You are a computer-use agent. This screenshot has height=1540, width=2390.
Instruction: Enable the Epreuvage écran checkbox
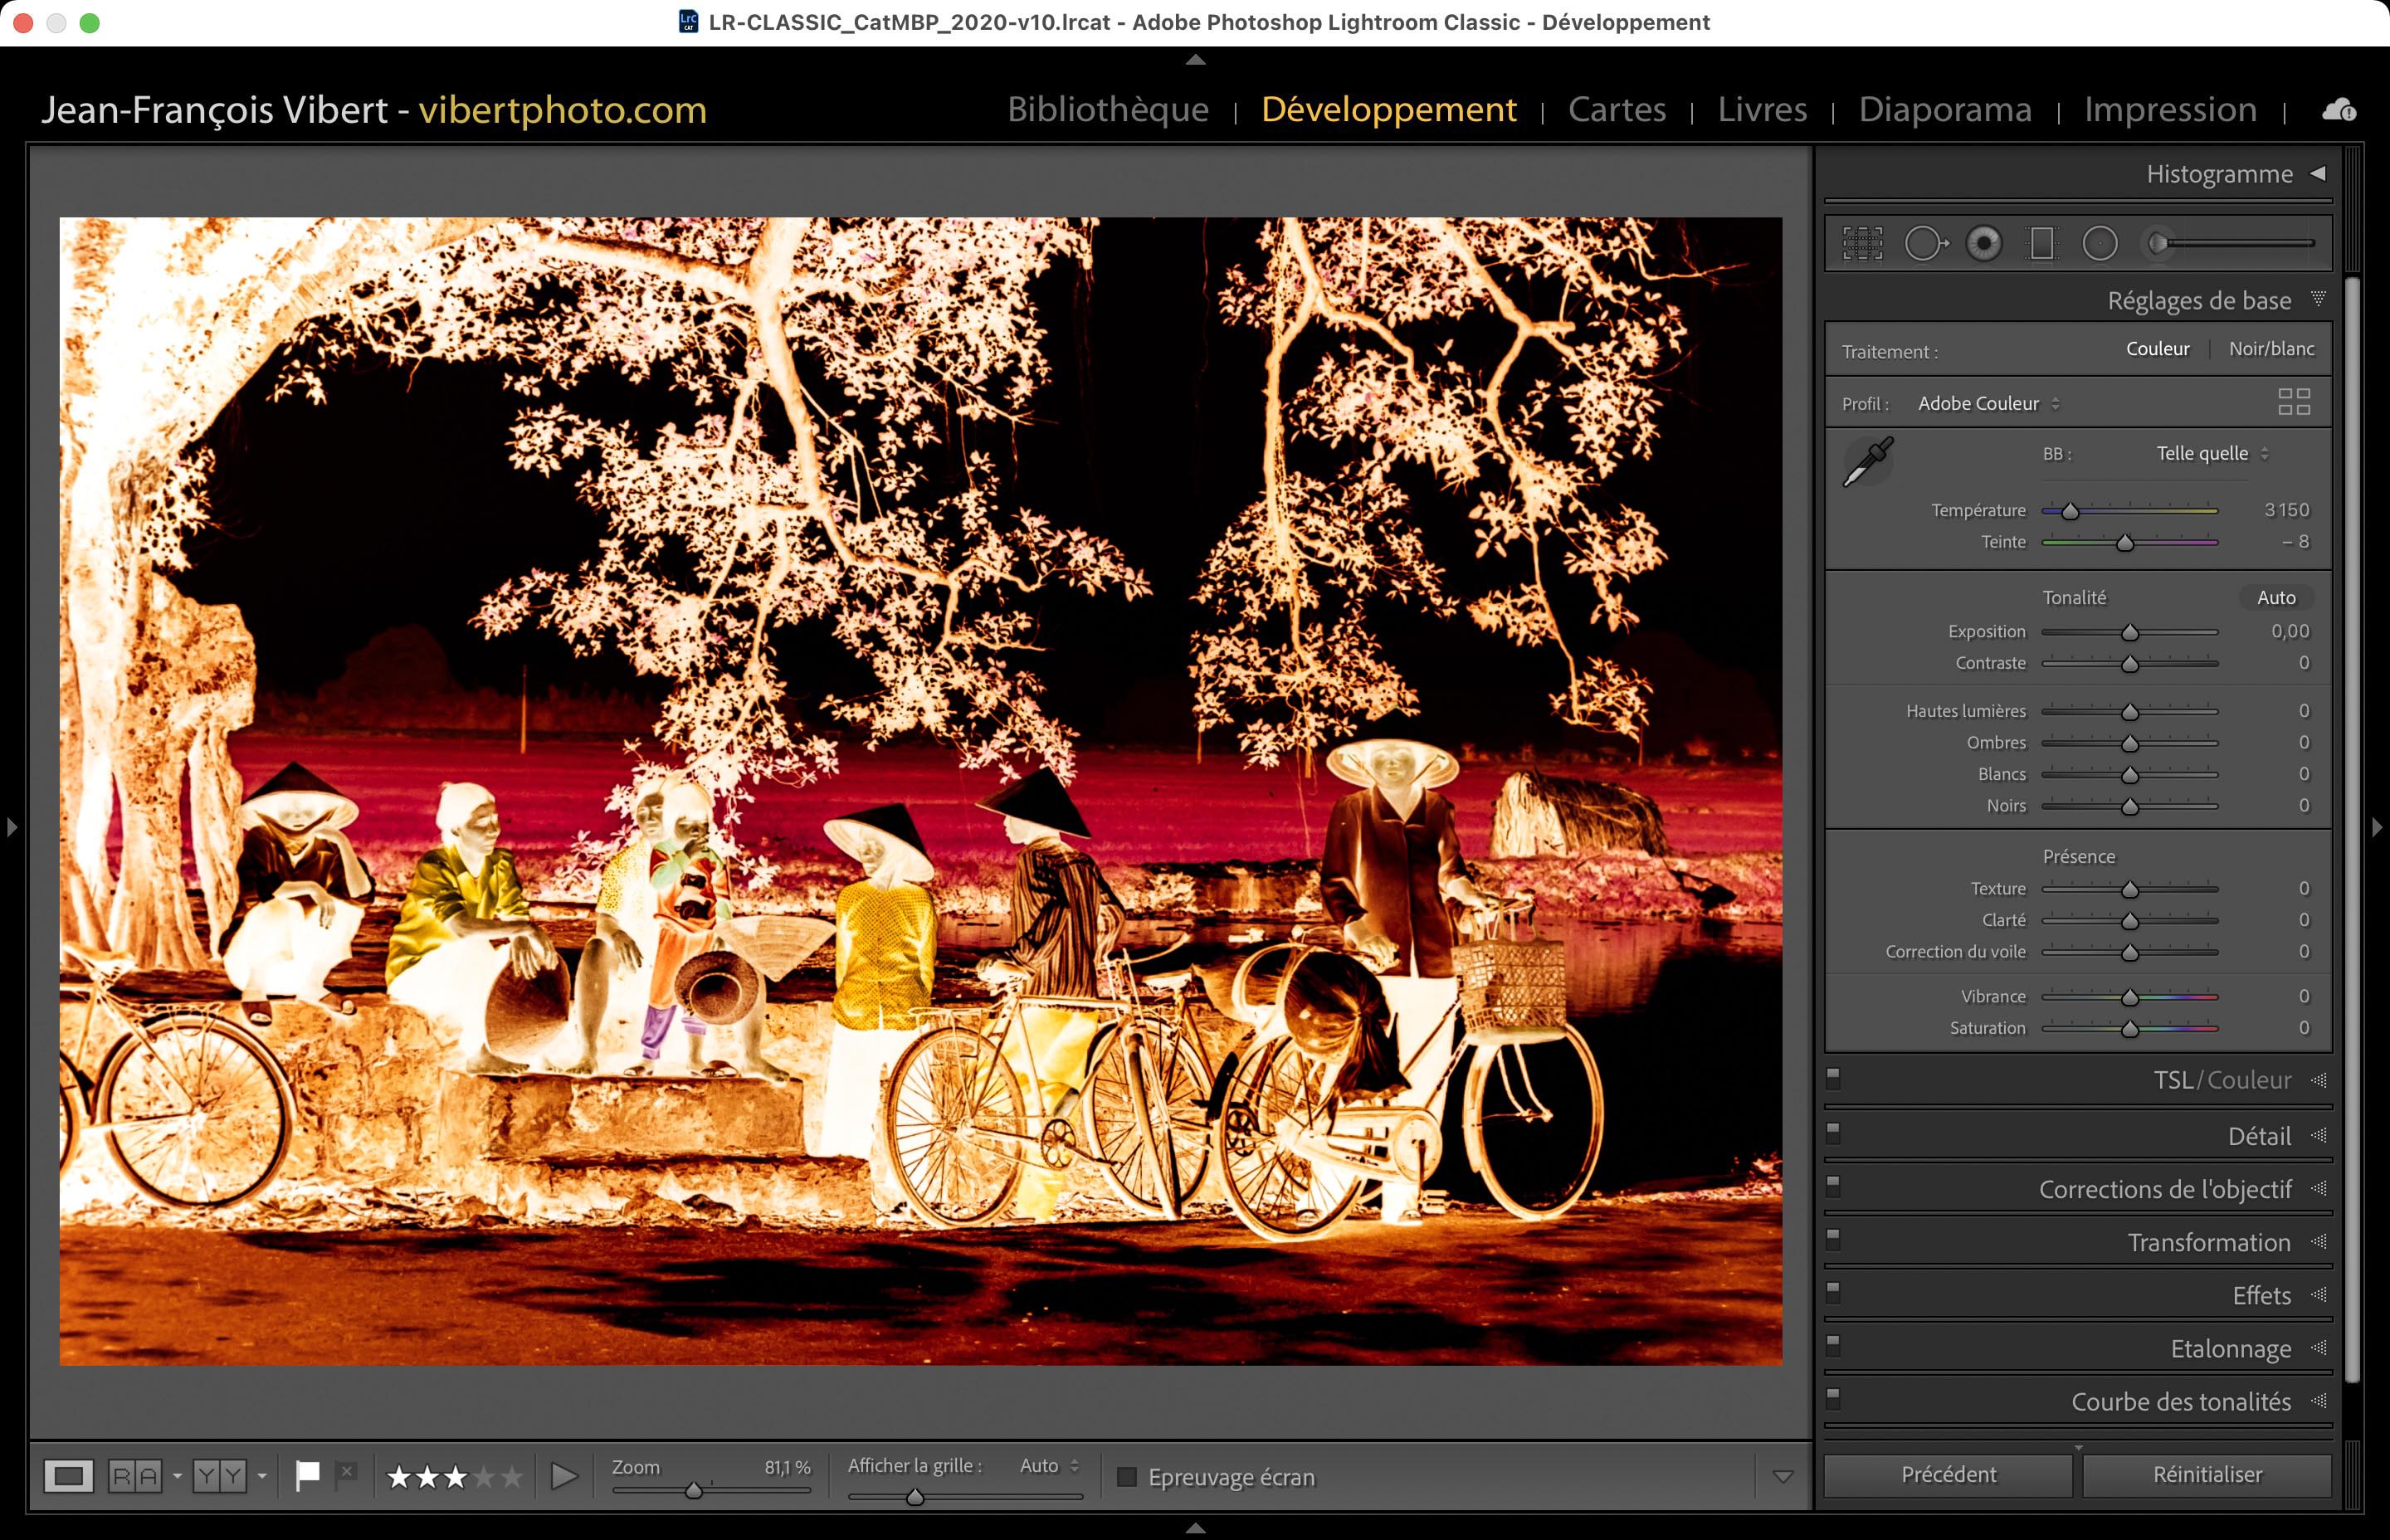click(x=1127, y=1477)
